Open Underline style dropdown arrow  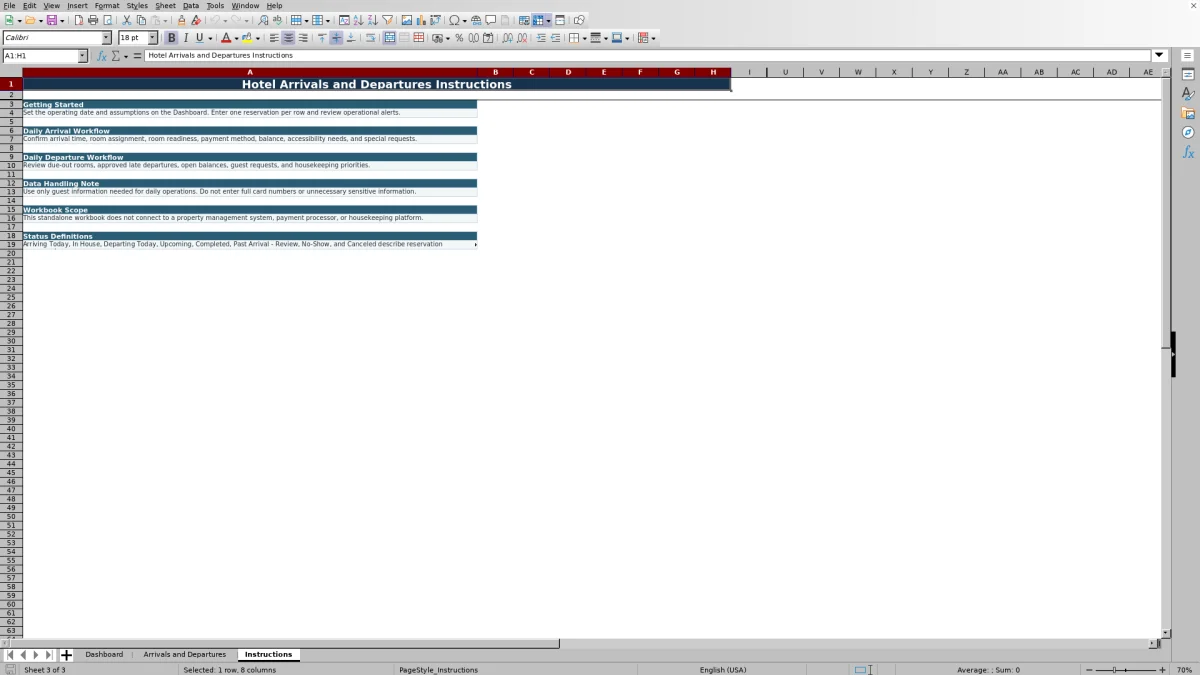[210, 39]
